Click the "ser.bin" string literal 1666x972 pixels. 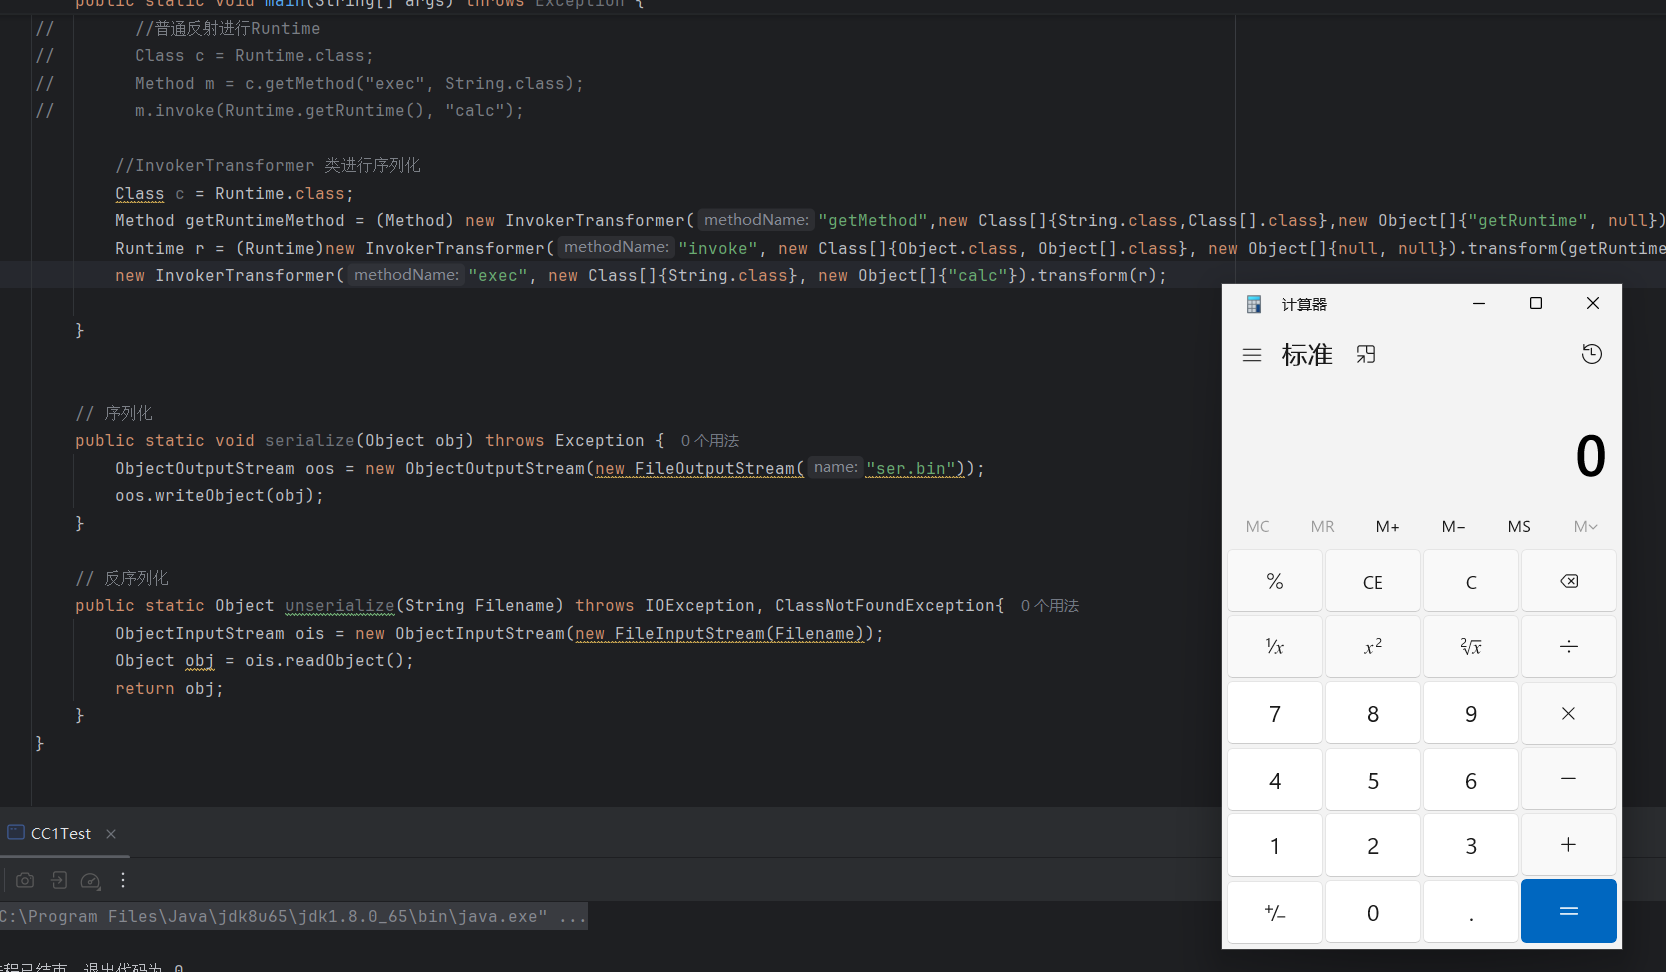pos(911,468)
